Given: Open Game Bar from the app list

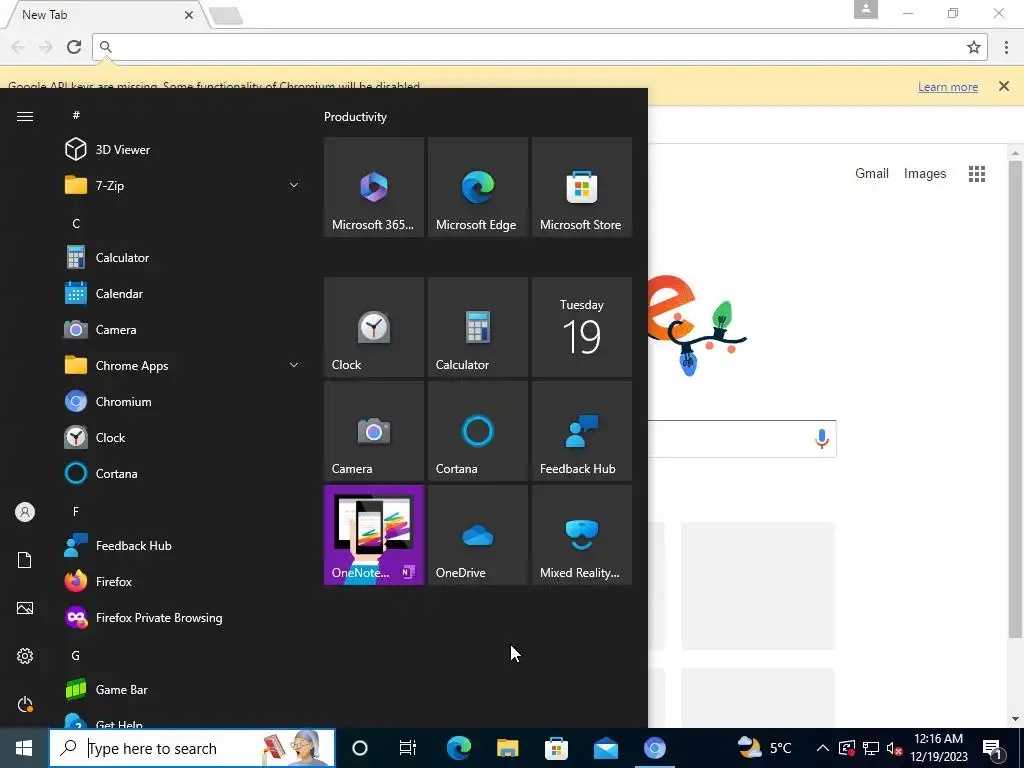Looking at the screenshot, I should (183, 690).
